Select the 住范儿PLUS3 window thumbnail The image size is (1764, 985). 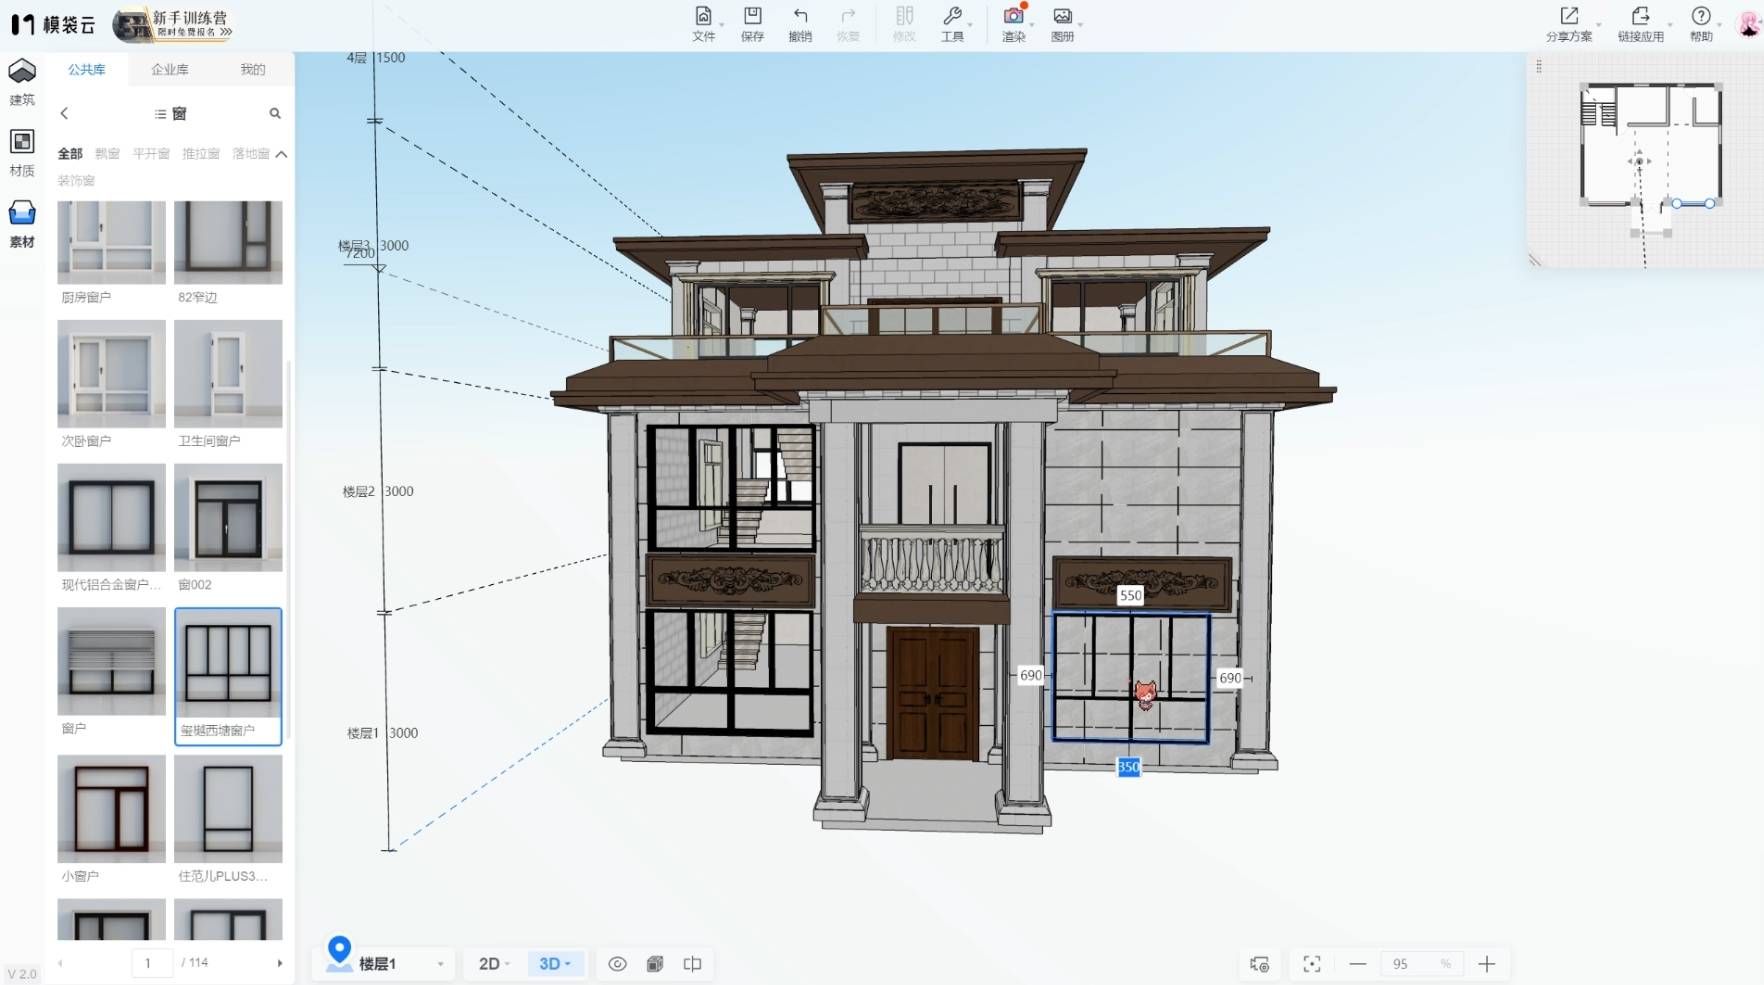pos(228,809)
